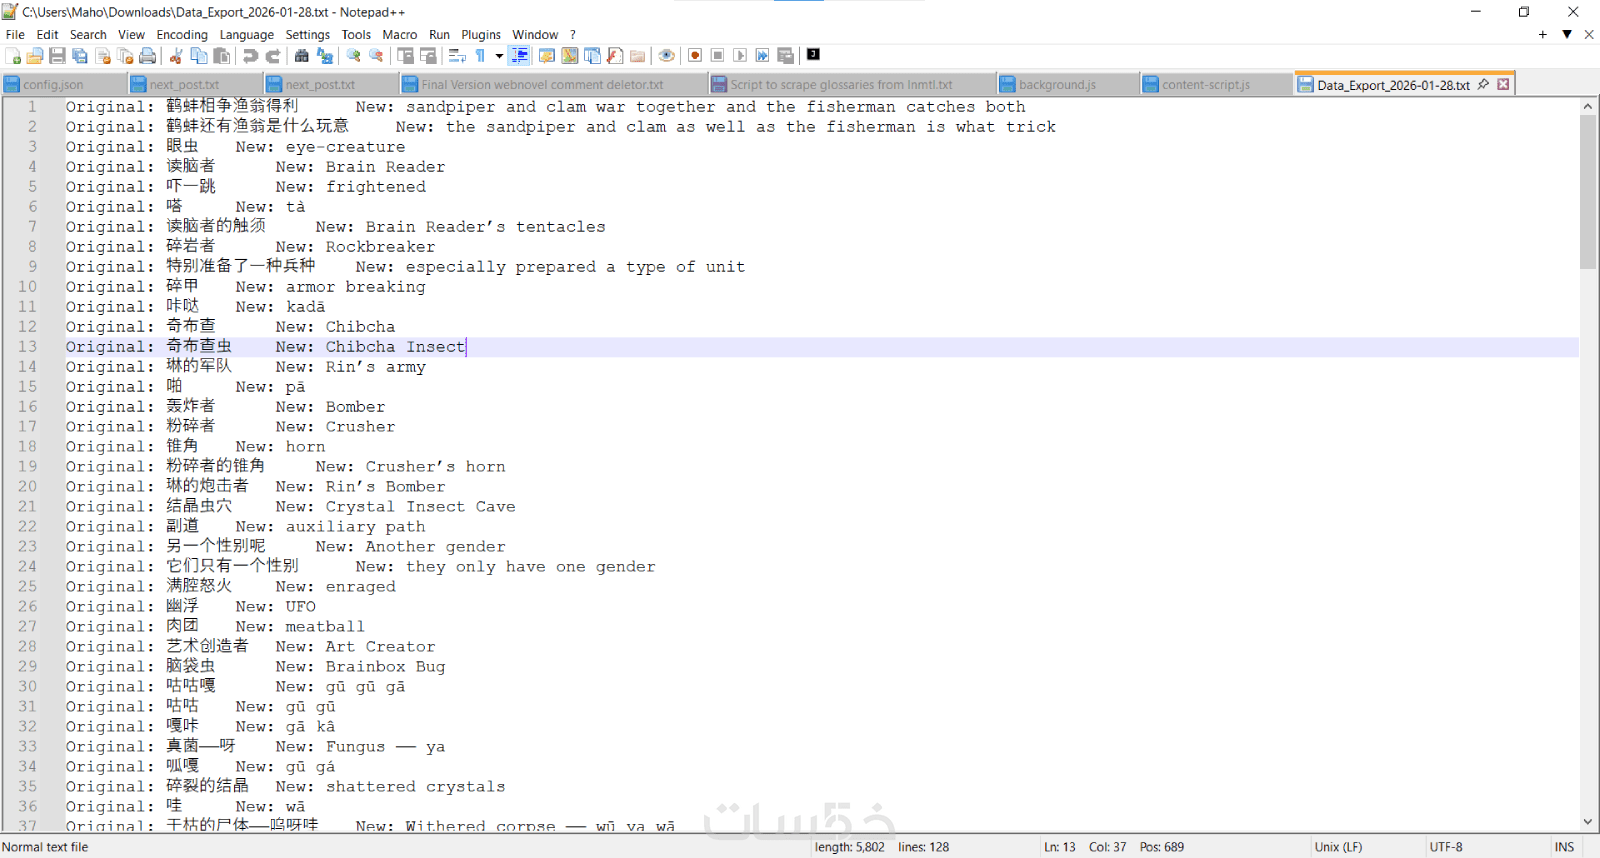Screen dimensions: 1600x858
Task: Open the dropdown arrow beside pilcrow icon
Action: (499, 56)
